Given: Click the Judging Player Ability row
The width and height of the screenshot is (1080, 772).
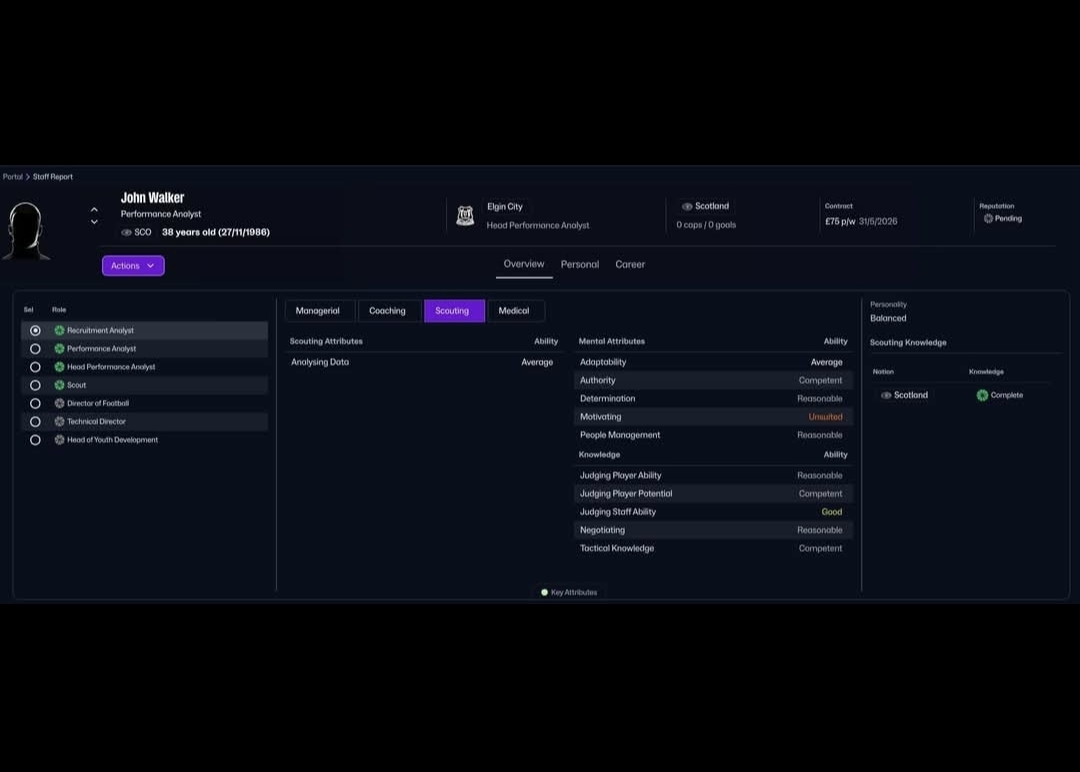Looking at the screenshot, I should (712, 475).
